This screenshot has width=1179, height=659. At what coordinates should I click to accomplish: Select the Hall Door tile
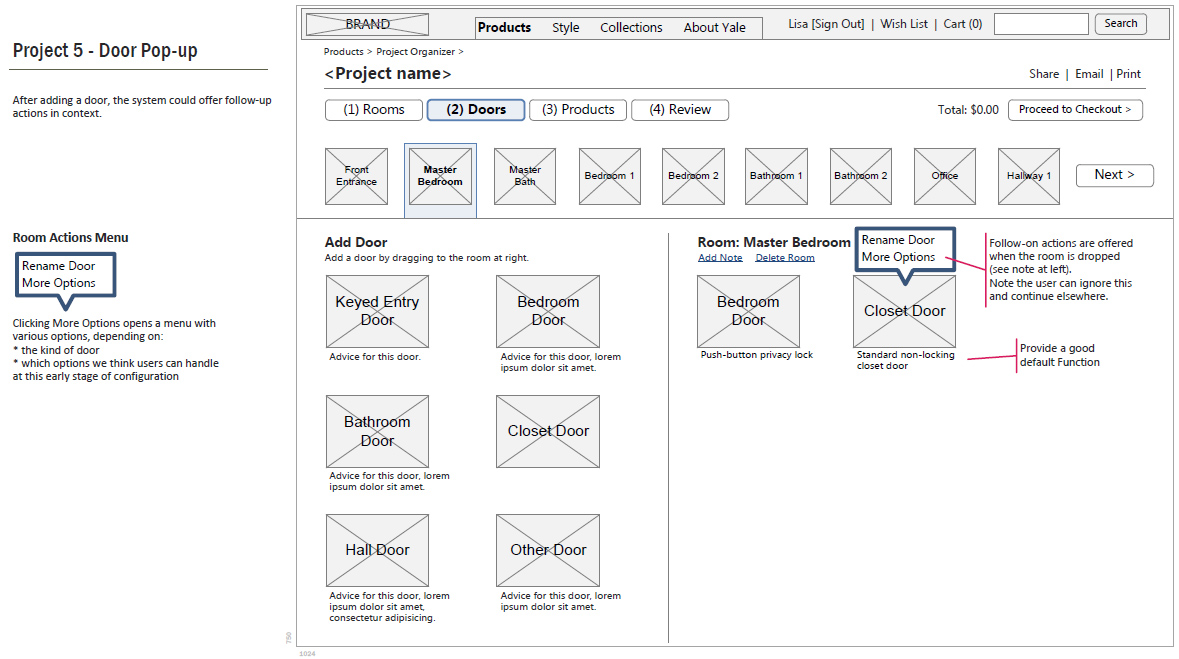coord(377,550)
